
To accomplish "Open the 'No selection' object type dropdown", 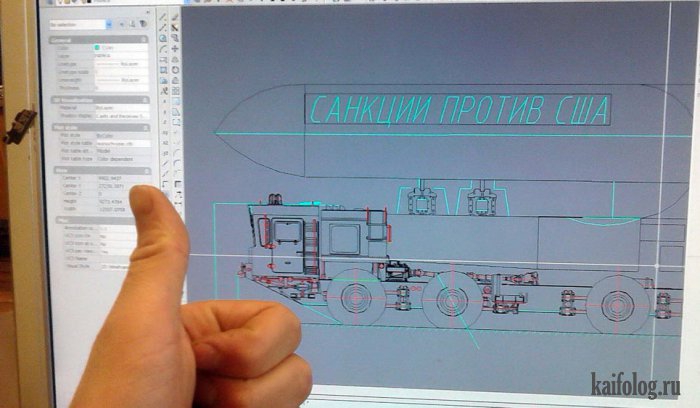I will coord(109,25).
